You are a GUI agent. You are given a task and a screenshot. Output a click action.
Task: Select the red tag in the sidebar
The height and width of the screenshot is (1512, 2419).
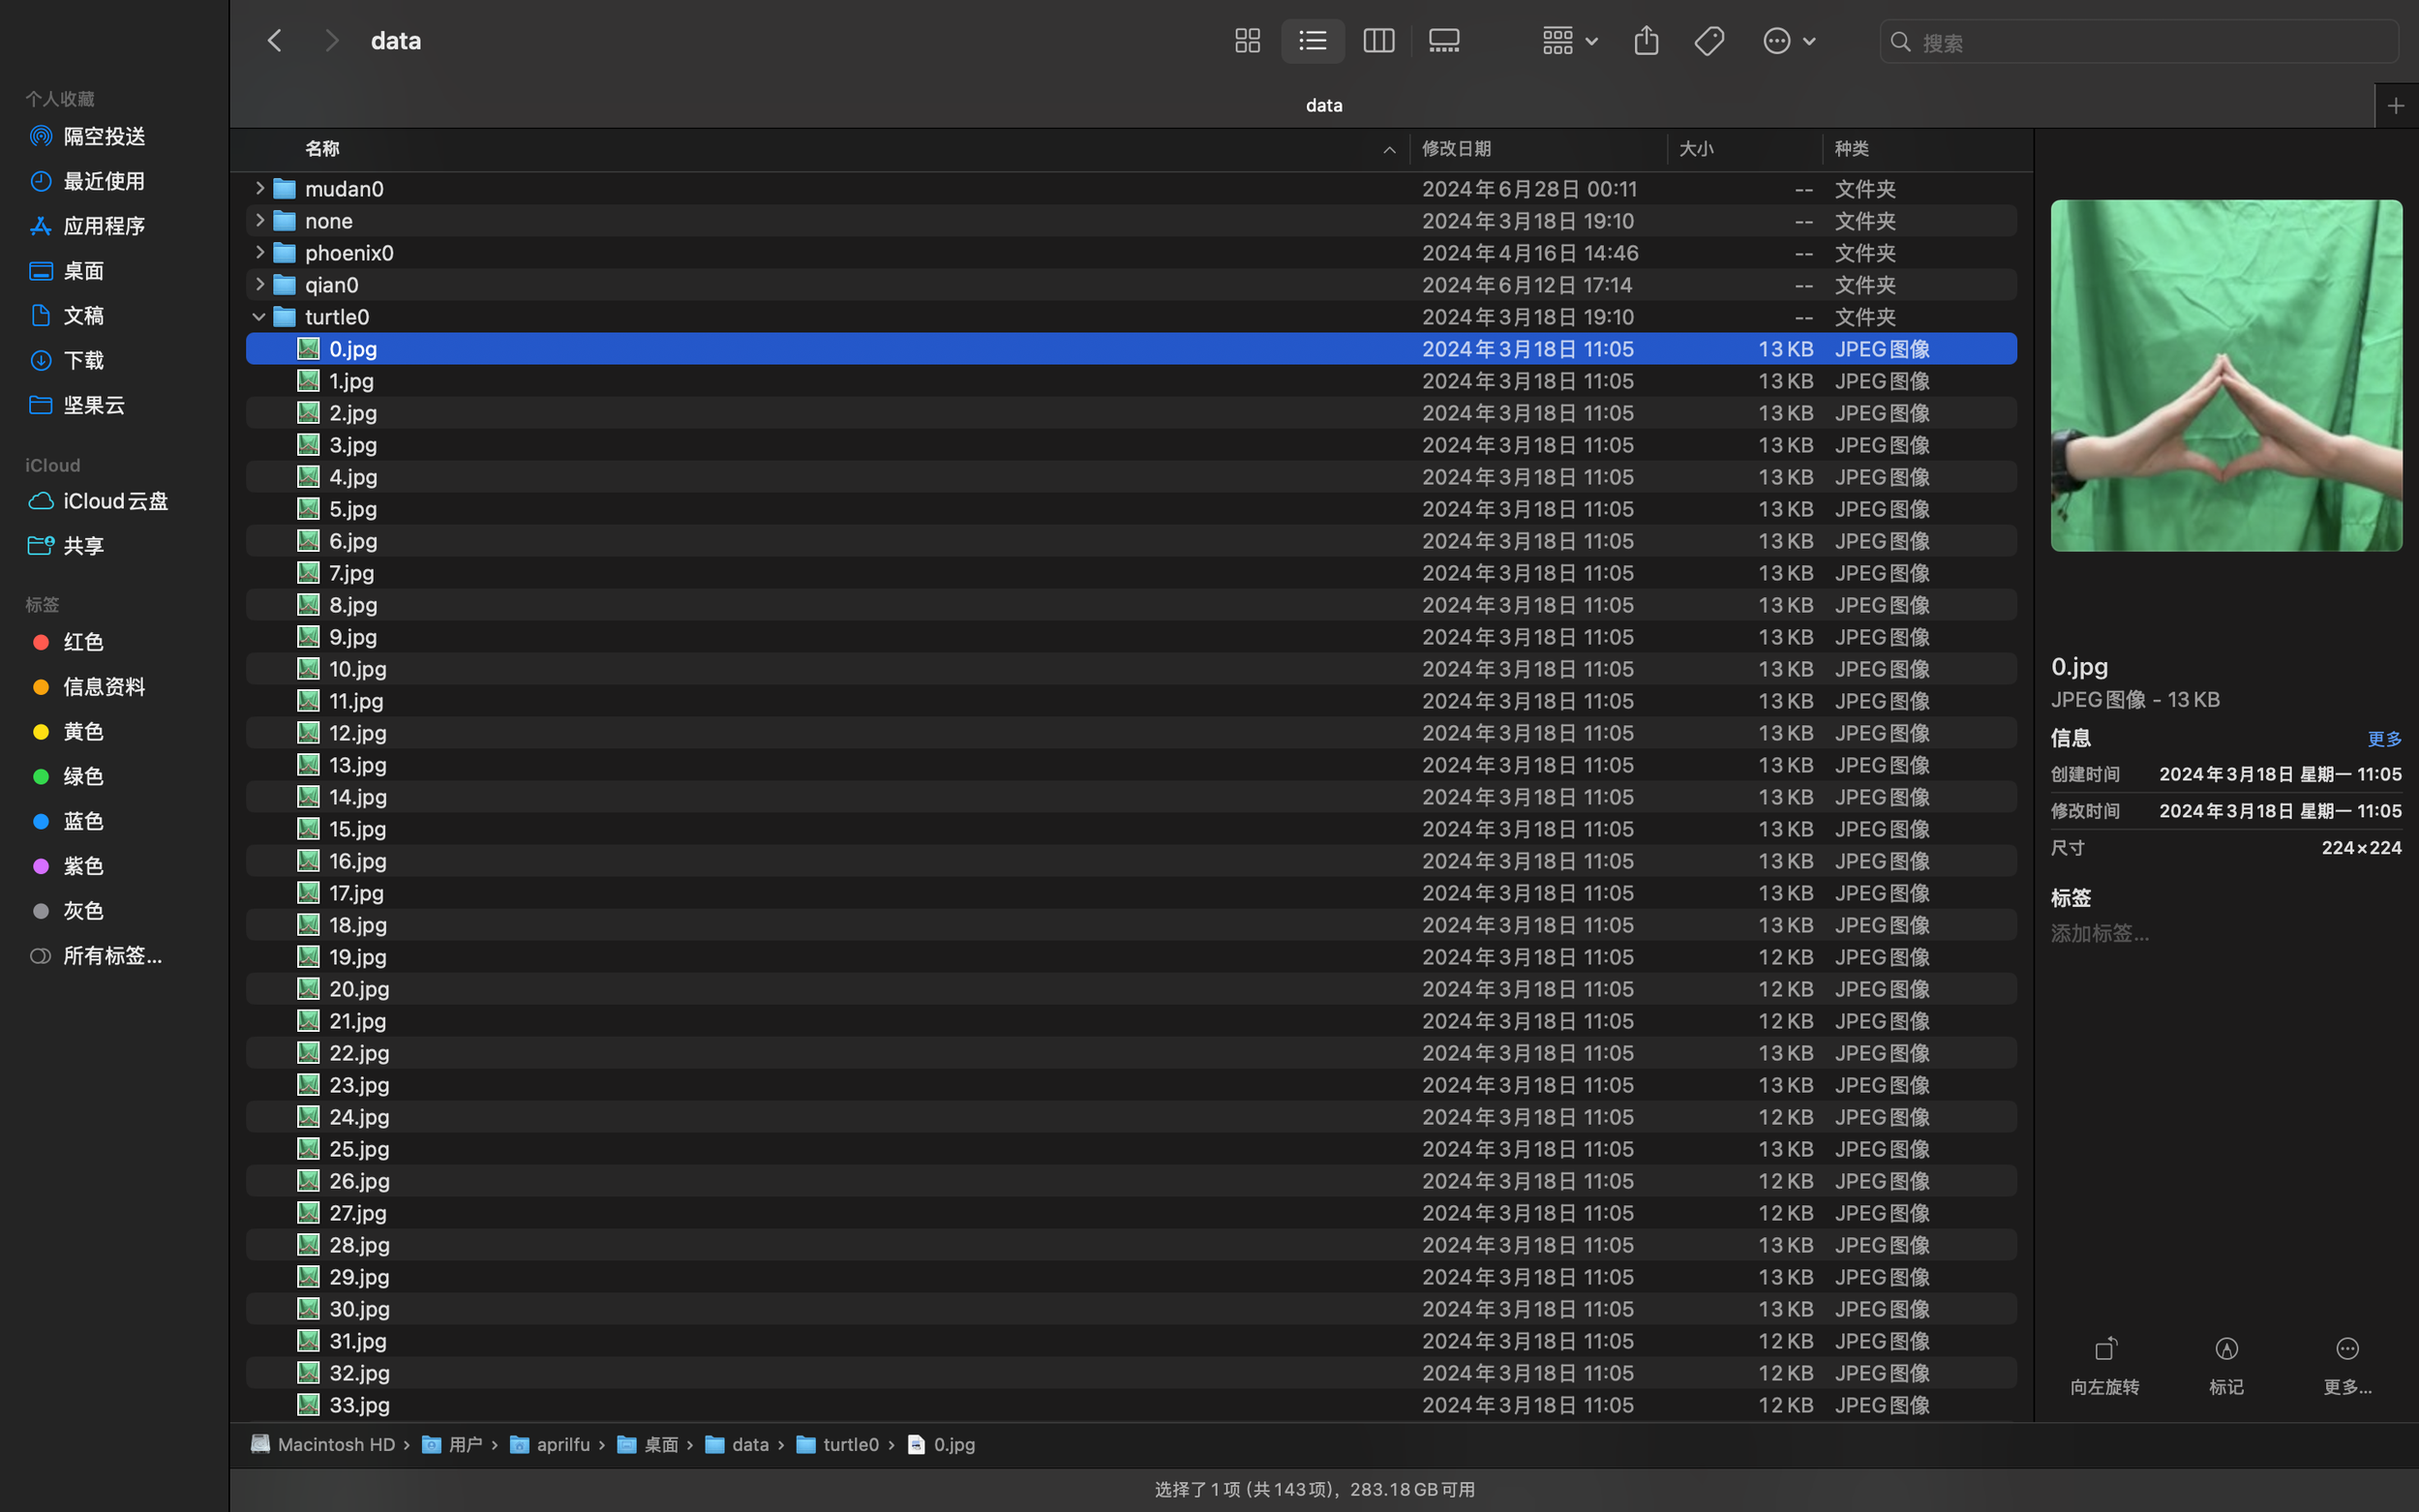(x=82, y=642)
